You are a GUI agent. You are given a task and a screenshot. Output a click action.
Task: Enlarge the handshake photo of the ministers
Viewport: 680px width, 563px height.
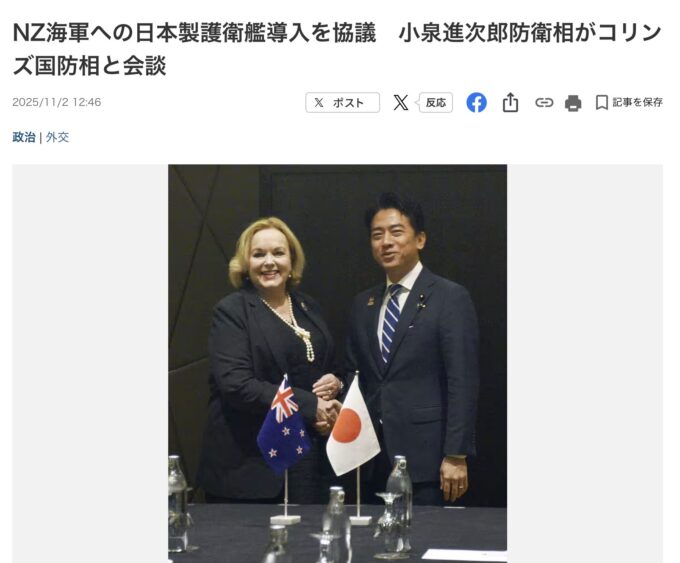(x=337, y=363)
